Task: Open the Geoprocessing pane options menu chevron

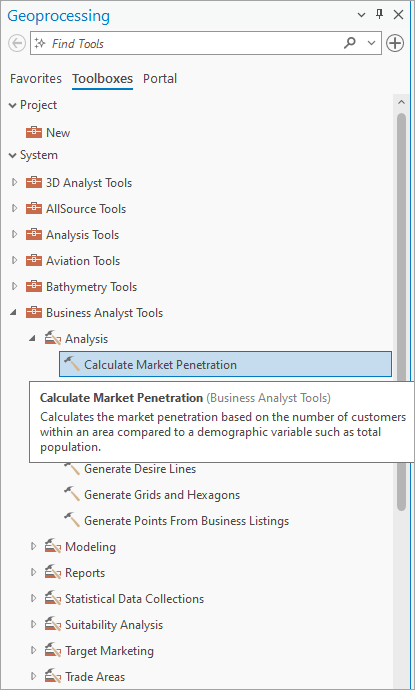Action: 361,15
